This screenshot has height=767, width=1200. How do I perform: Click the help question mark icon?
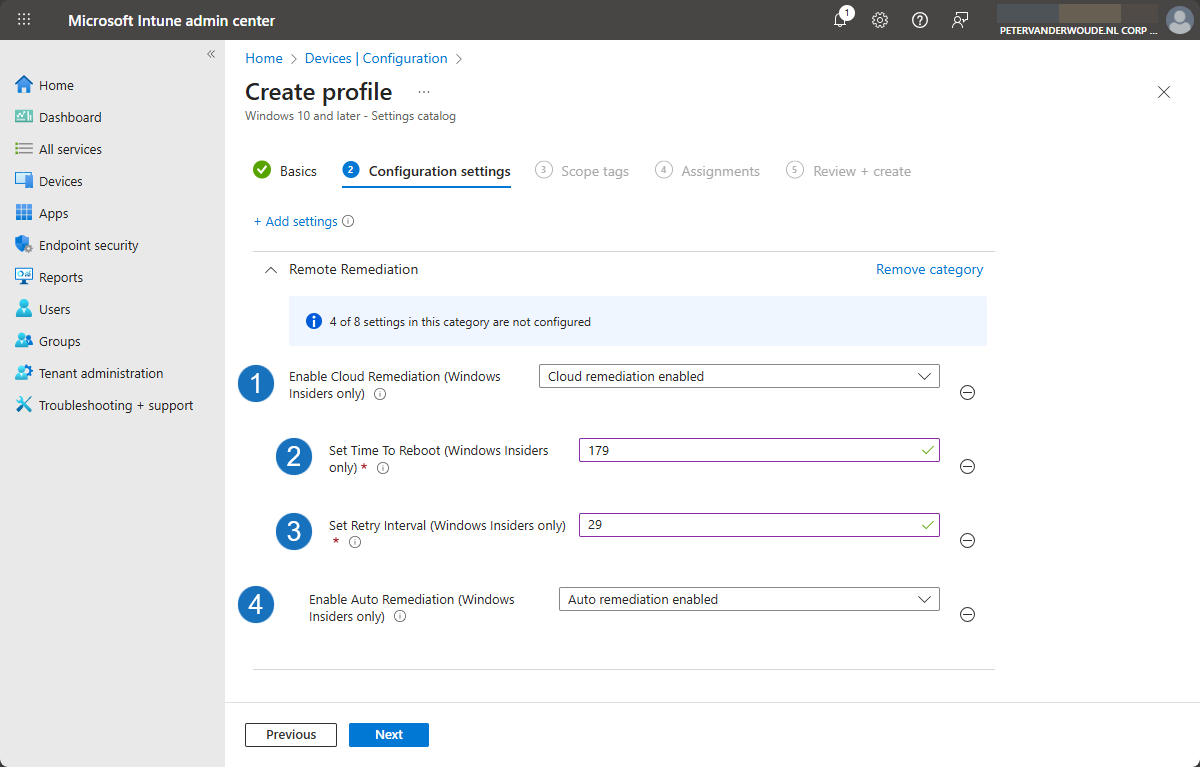[x=920, y=20]
